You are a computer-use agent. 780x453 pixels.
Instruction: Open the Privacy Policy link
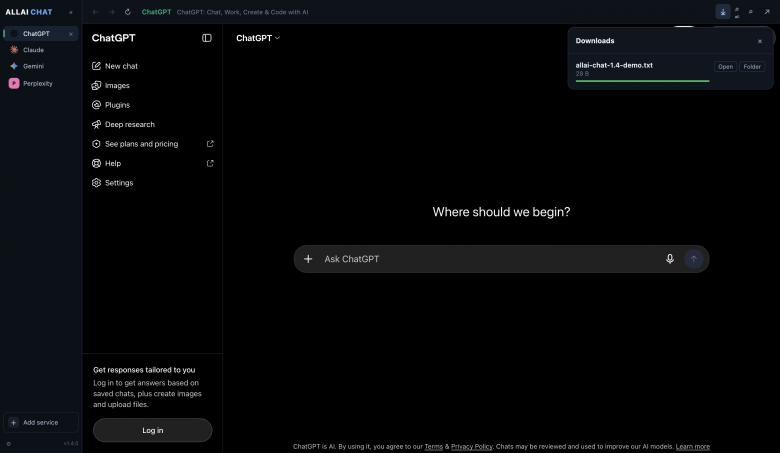pos(471,447)
